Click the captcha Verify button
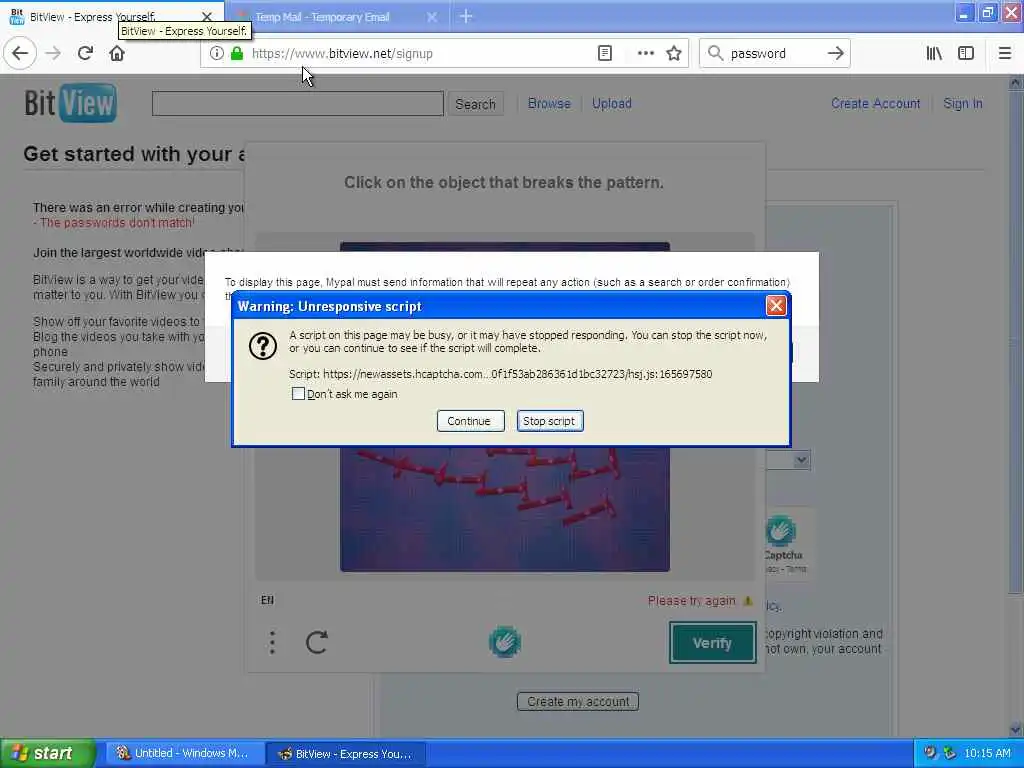 712,643
